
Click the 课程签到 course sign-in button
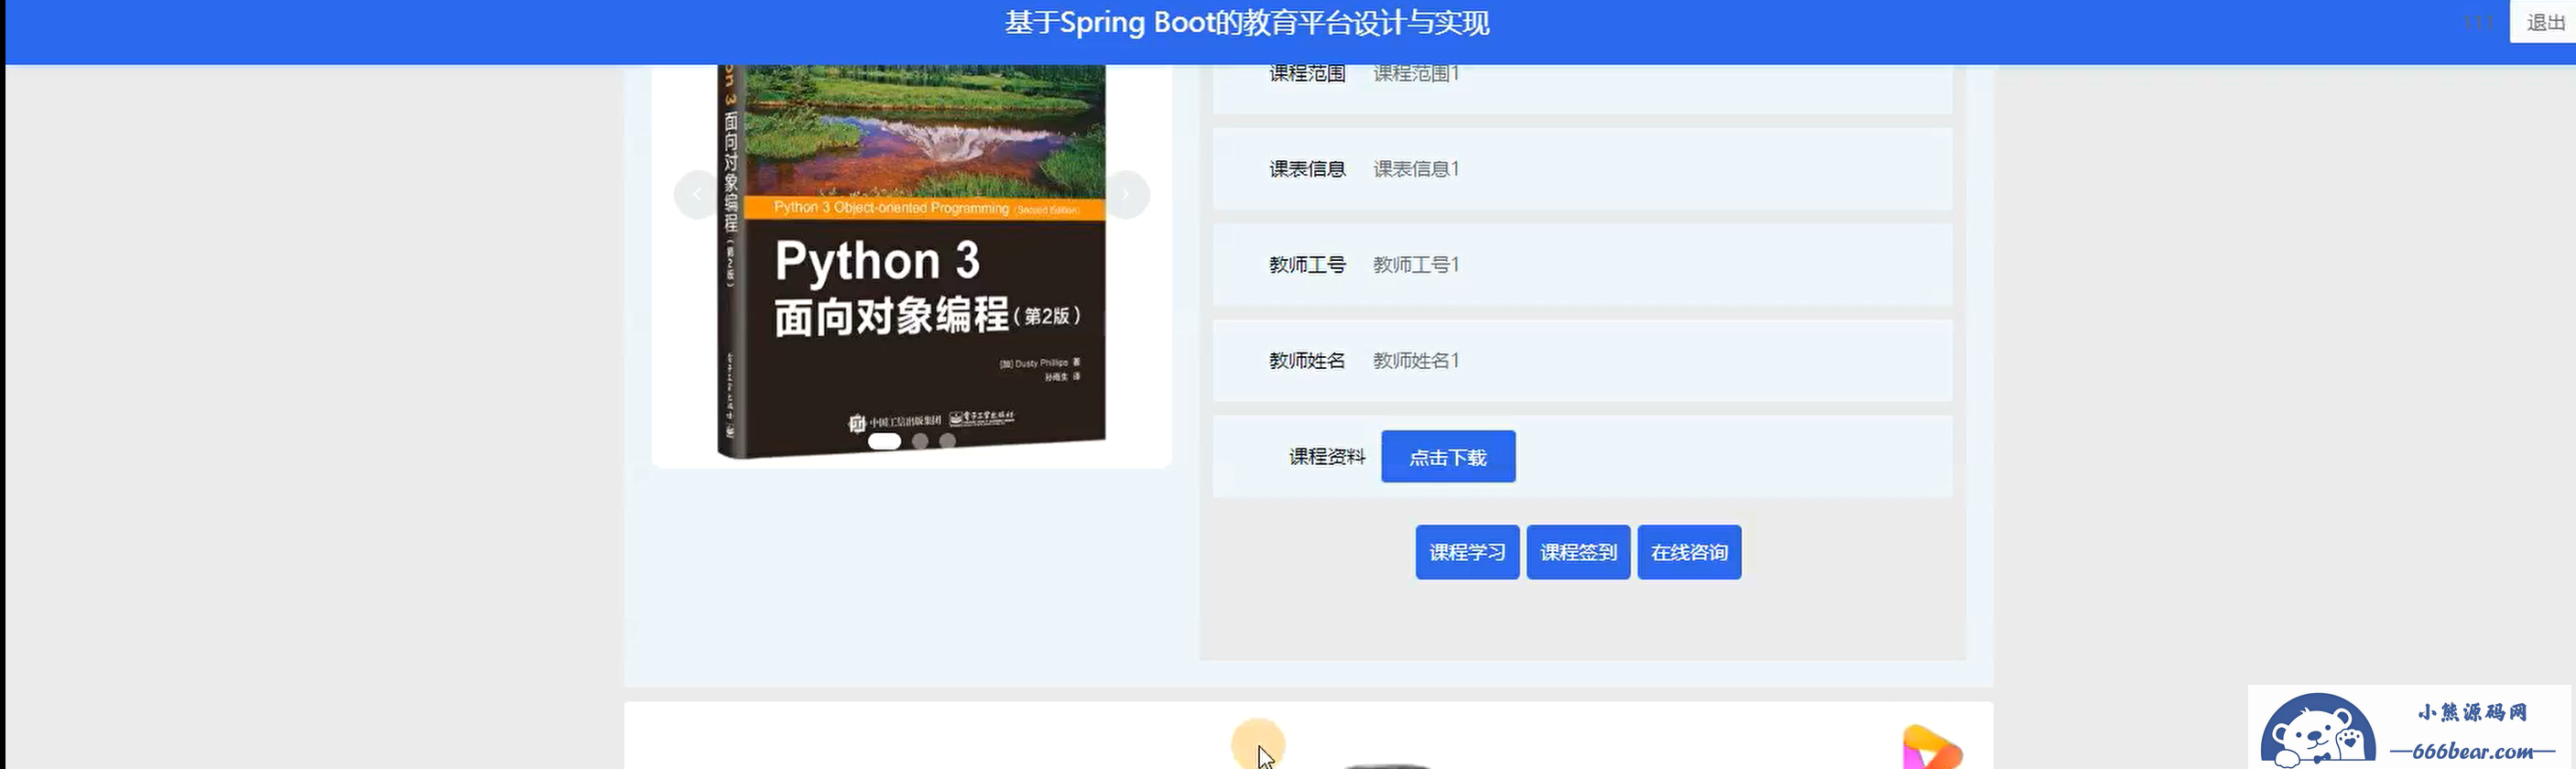point(1578,552)
